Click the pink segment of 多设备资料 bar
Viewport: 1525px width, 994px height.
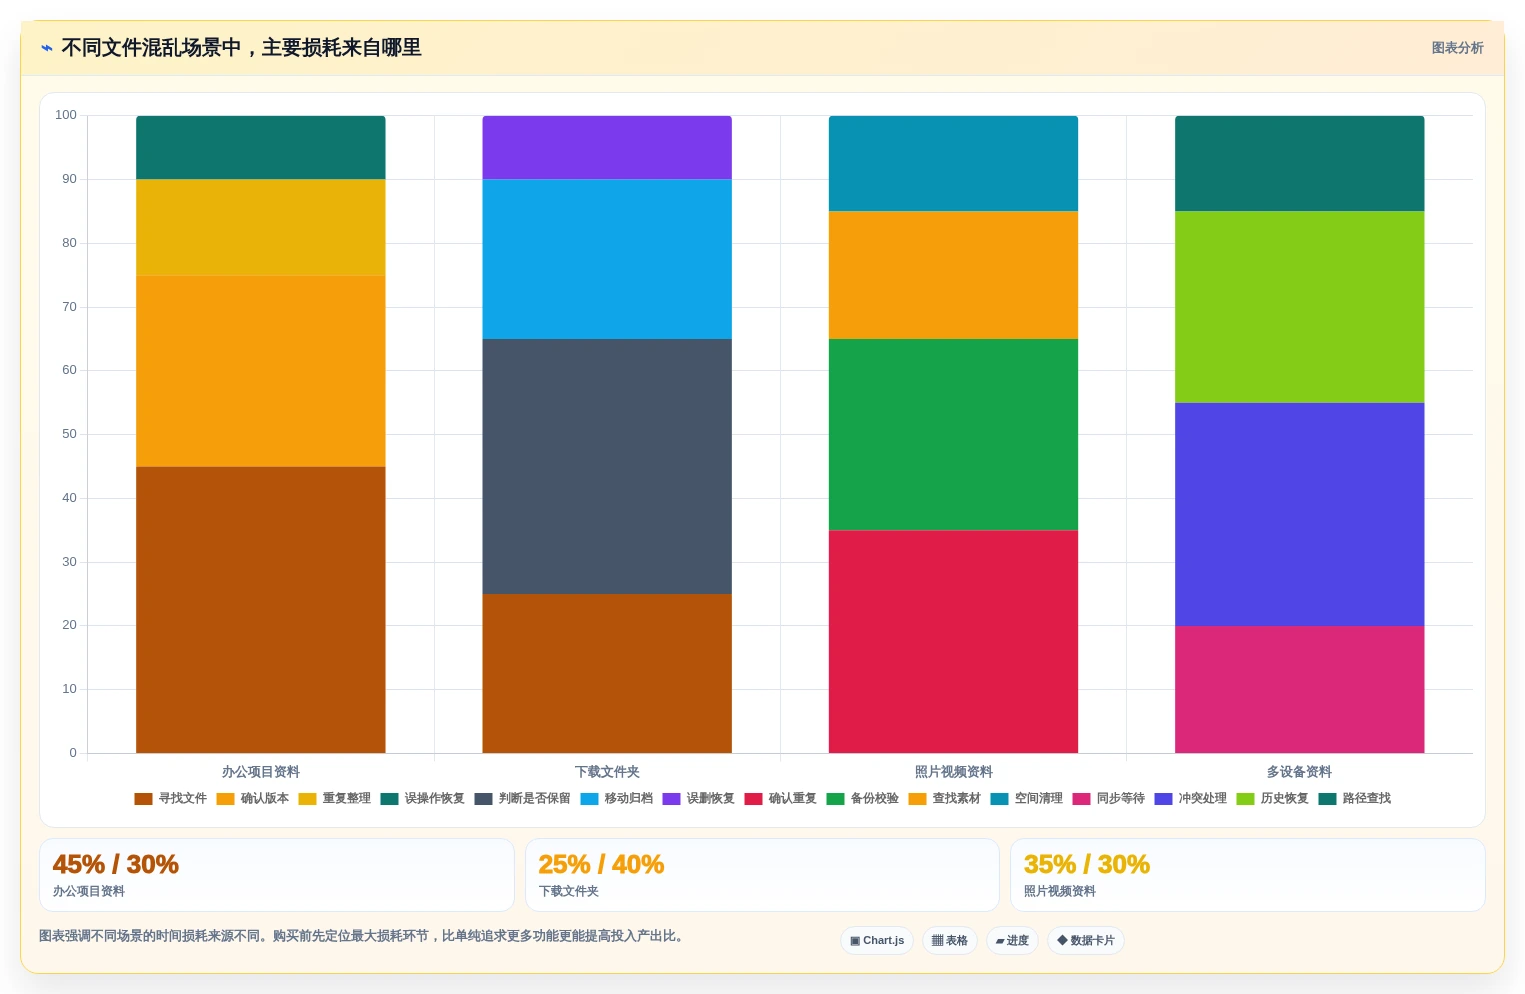click(1299, 690)
